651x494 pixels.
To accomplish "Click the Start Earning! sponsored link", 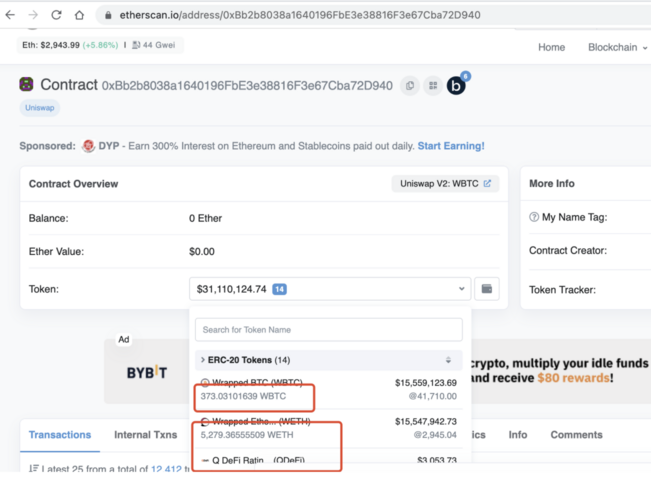I will (x=450, y=146).
